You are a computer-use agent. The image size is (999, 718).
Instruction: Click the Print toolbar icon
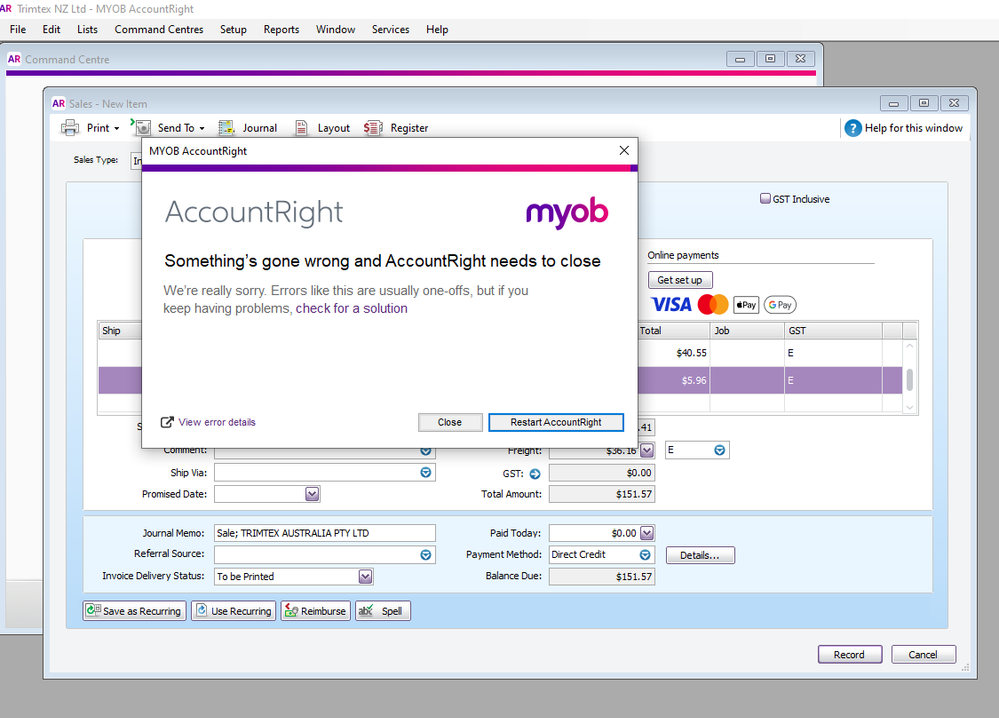(x=71, y=128)
